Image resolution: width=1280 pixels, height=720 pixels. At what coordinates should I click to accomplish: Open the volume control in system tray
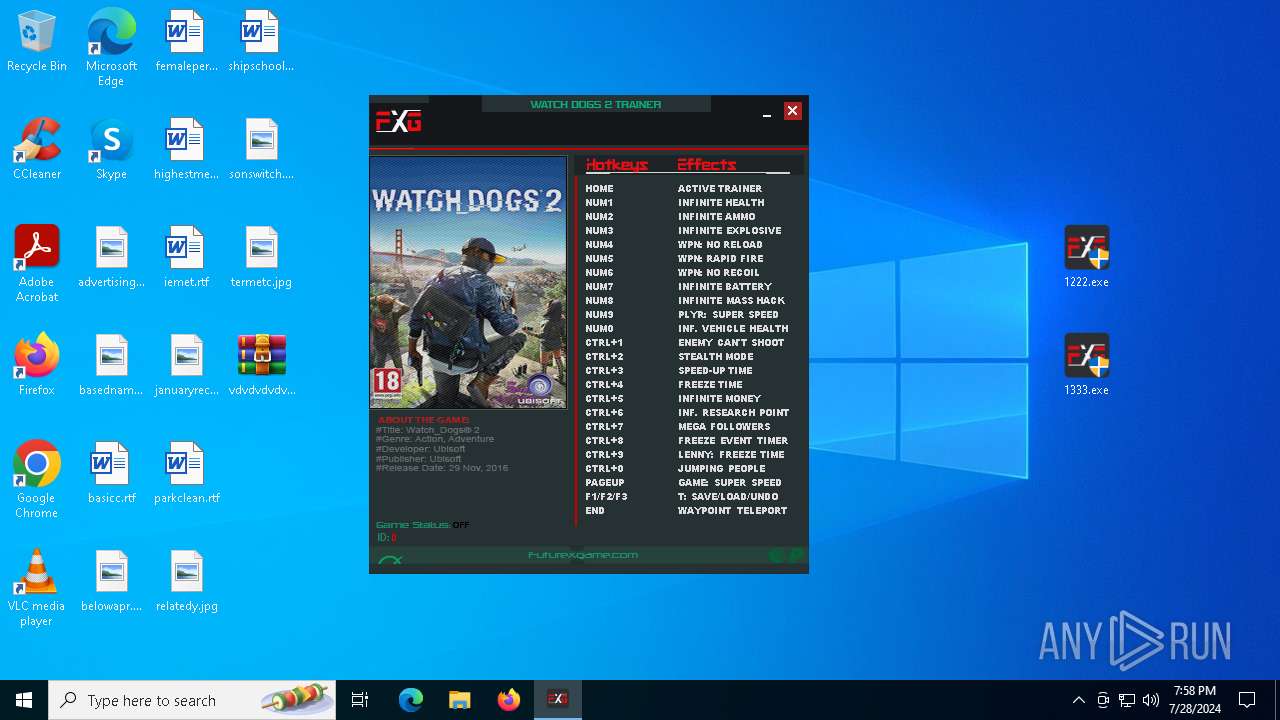(1151, 700)
